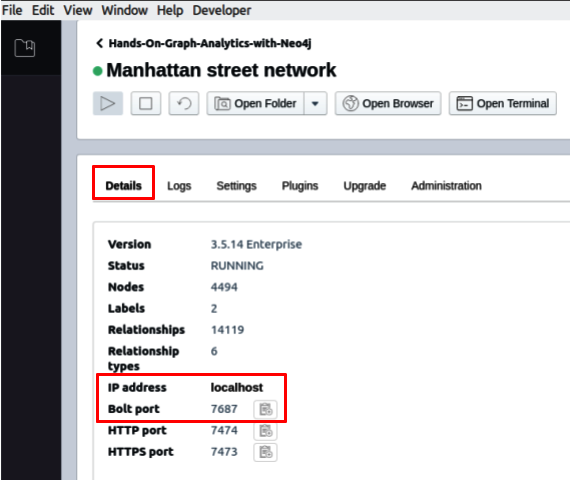The image size is (570, 480).
Task: Launch Open Browser for this database
Action: point(388,104)
